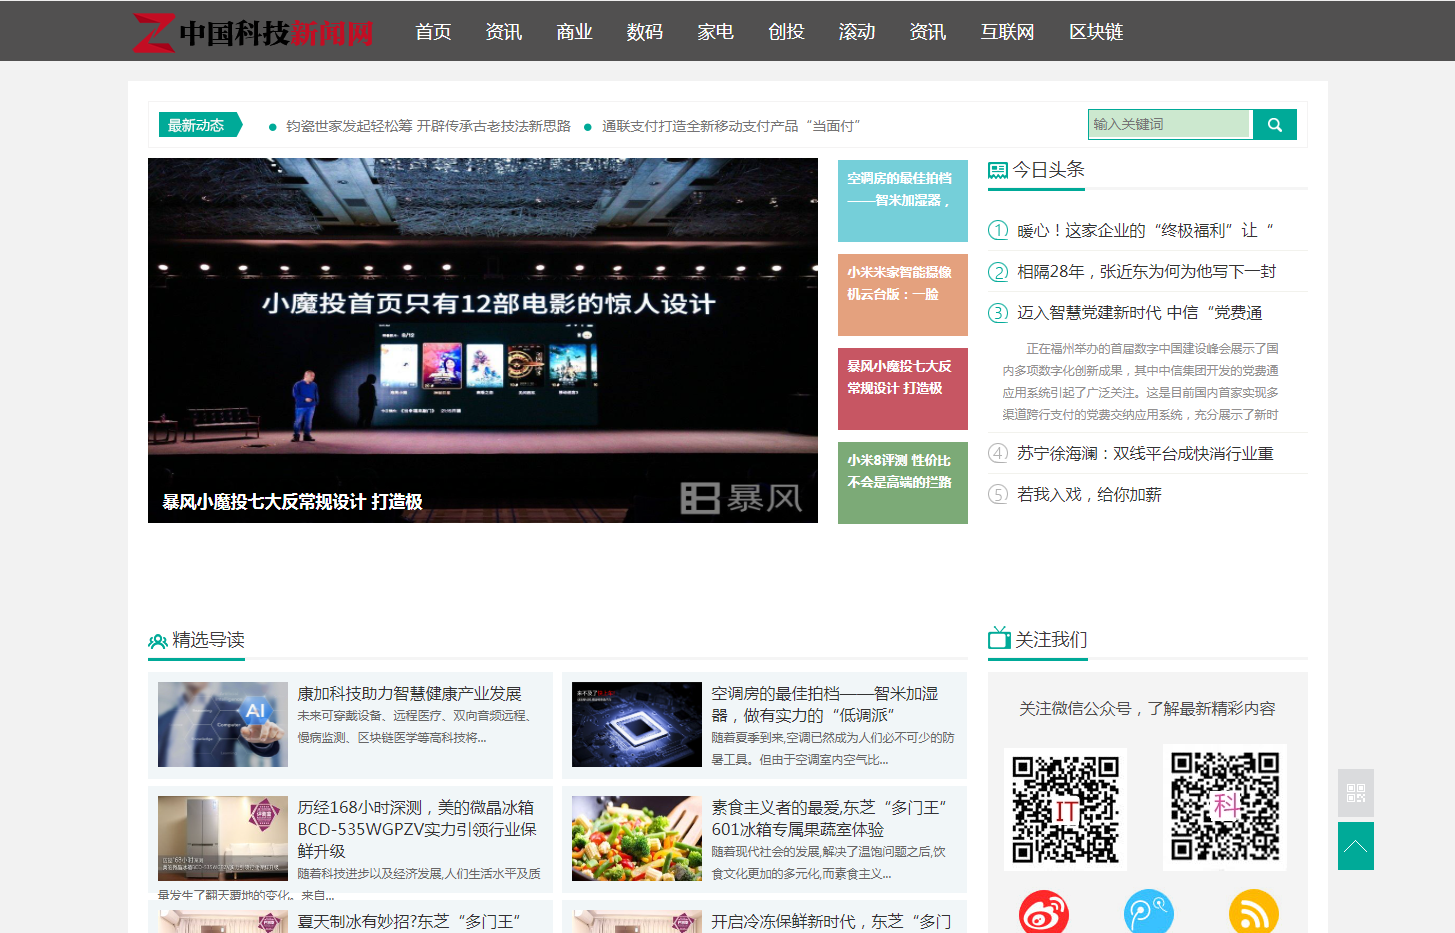Image resolution: width=1455 pixels, height=933 pixels.
Task: Open the first 资讯 nav item
Action: 504,32
